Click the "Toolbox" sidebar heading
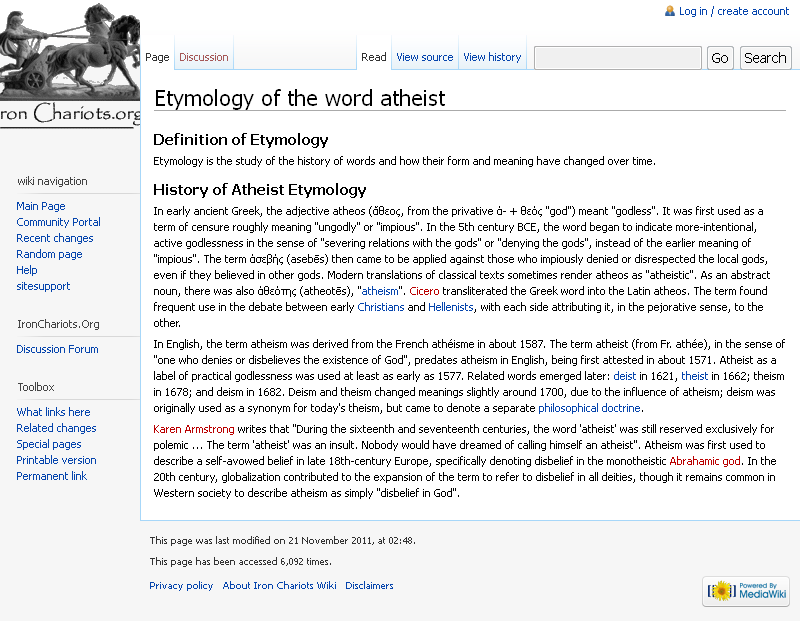The height and width of the screenshot is (621, 800). [36, 387]
